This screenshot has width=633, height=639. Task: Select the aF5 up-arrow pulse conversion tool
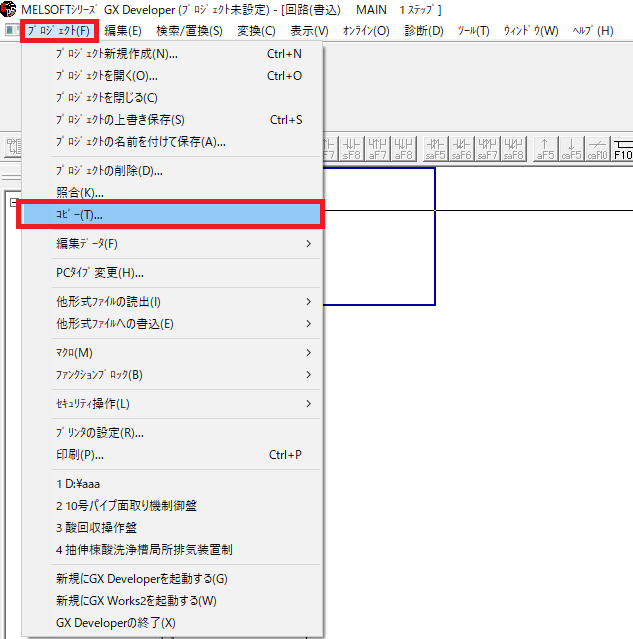(x=545, y=149)
